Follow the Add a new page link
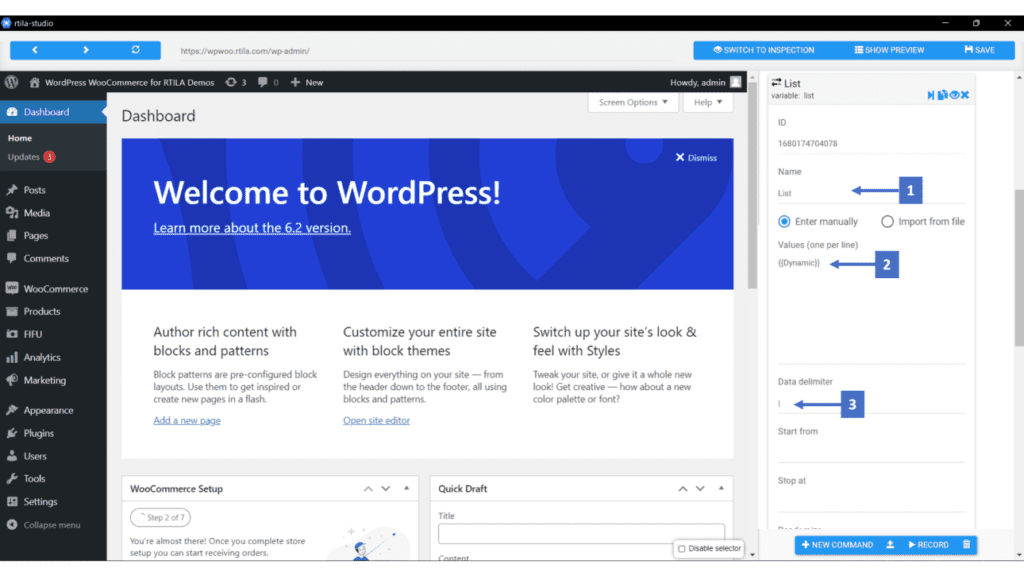Viewport: 1024px width, 576px height. [x=187, y=421]
